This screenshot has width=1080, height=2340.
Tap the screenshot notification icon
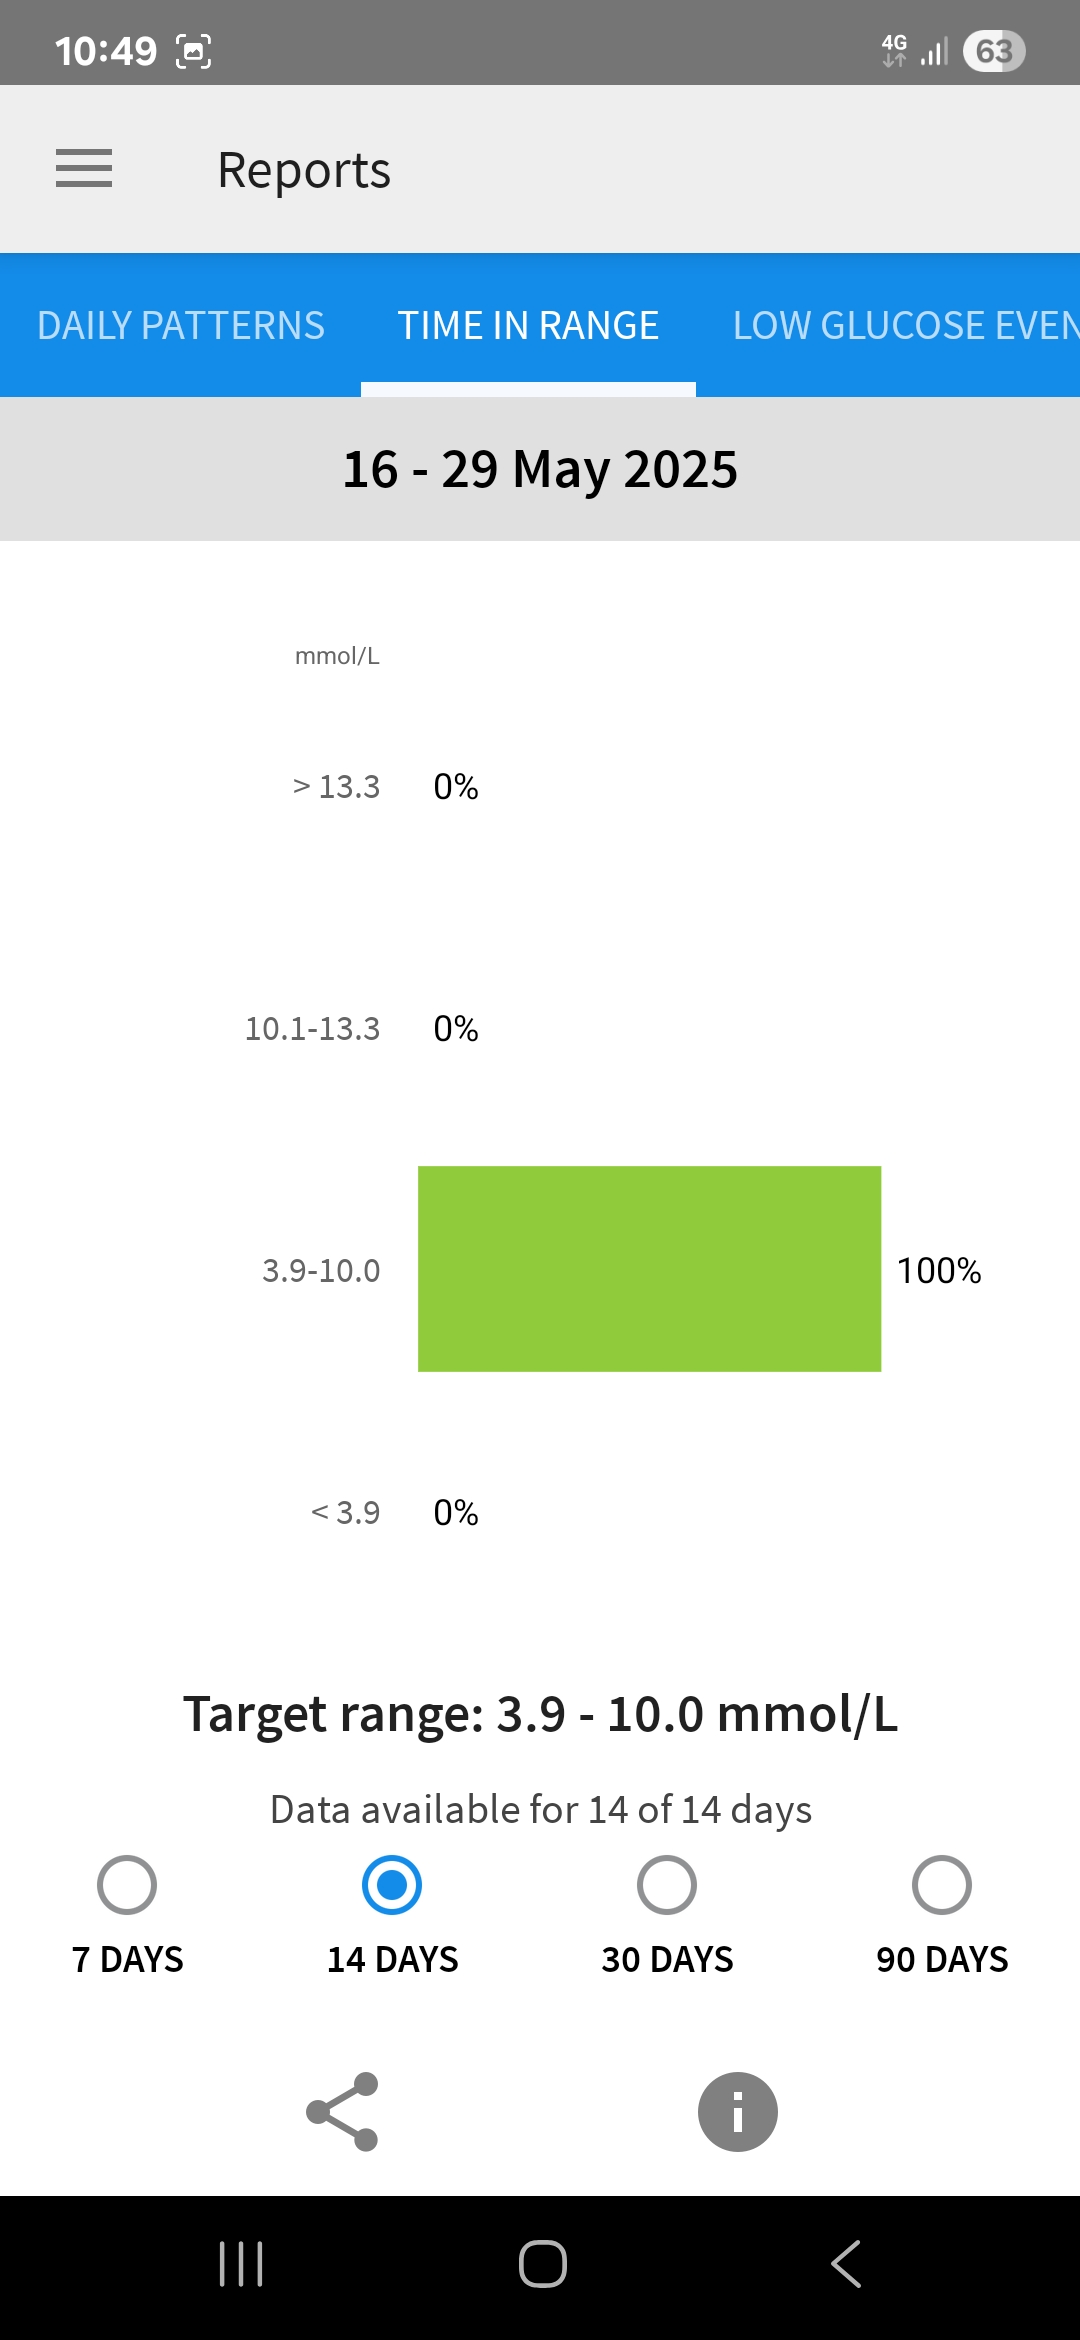pos(193,51)
